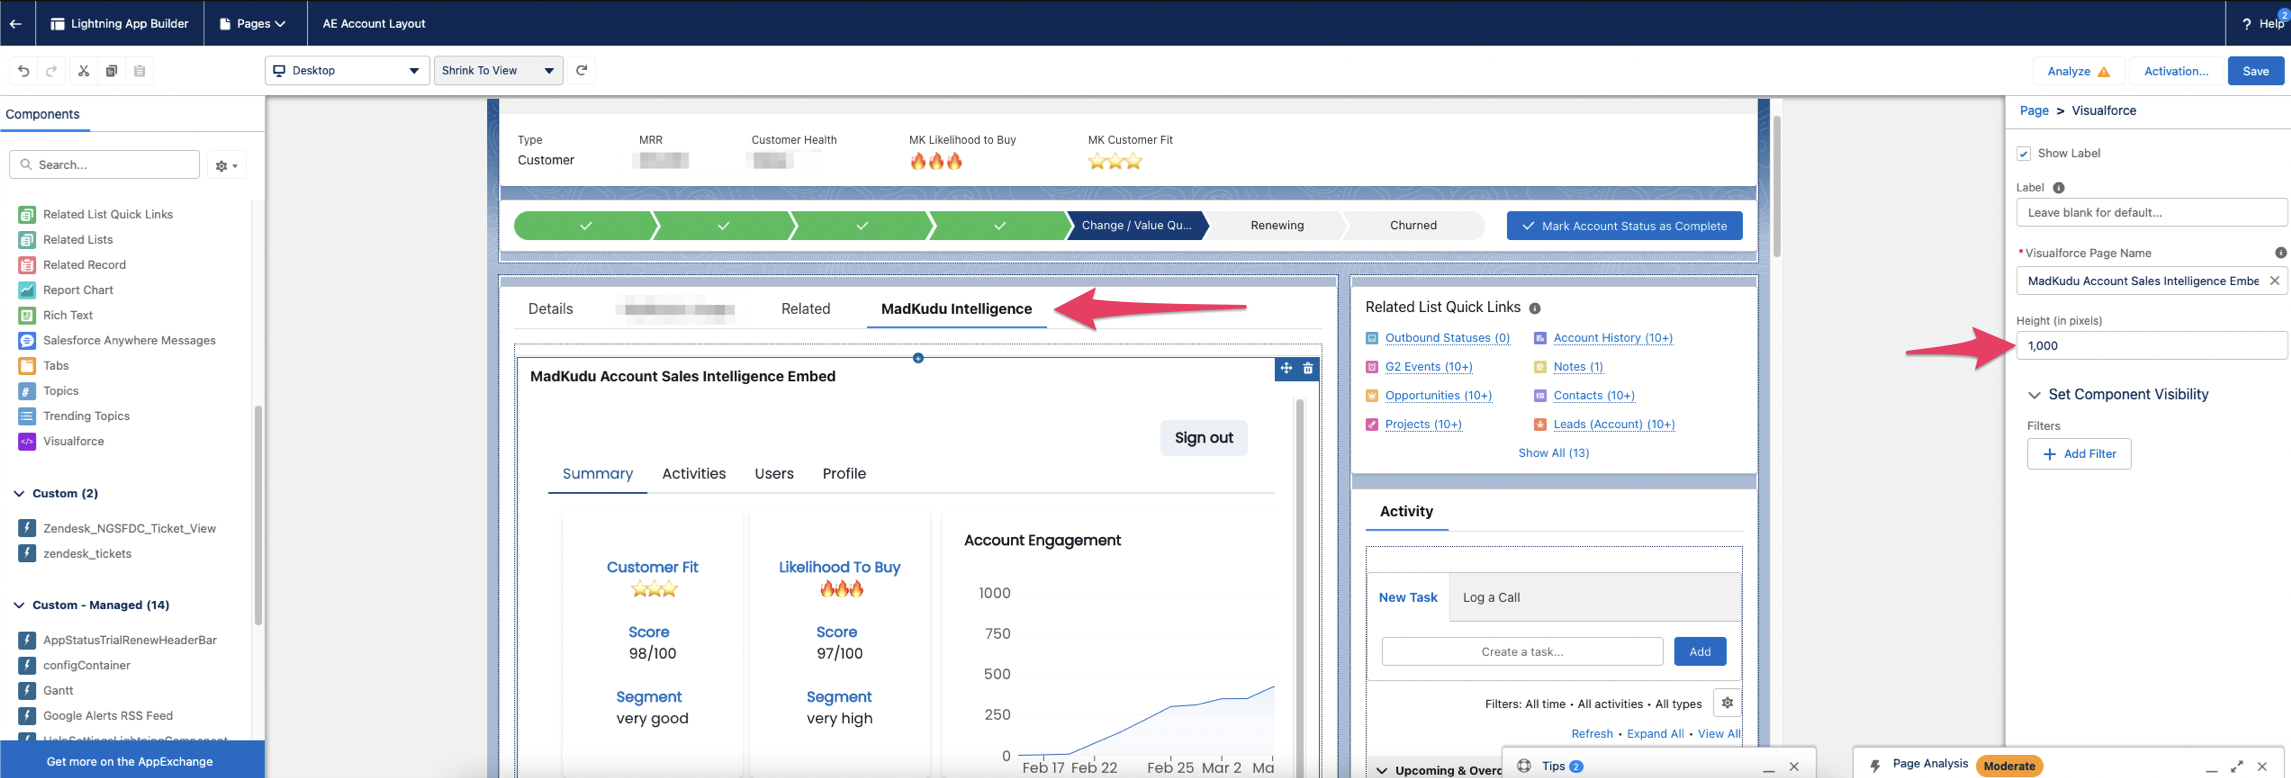Click the Expand All activity link
Screen dimensions: 2291x778
(1655, 734)
